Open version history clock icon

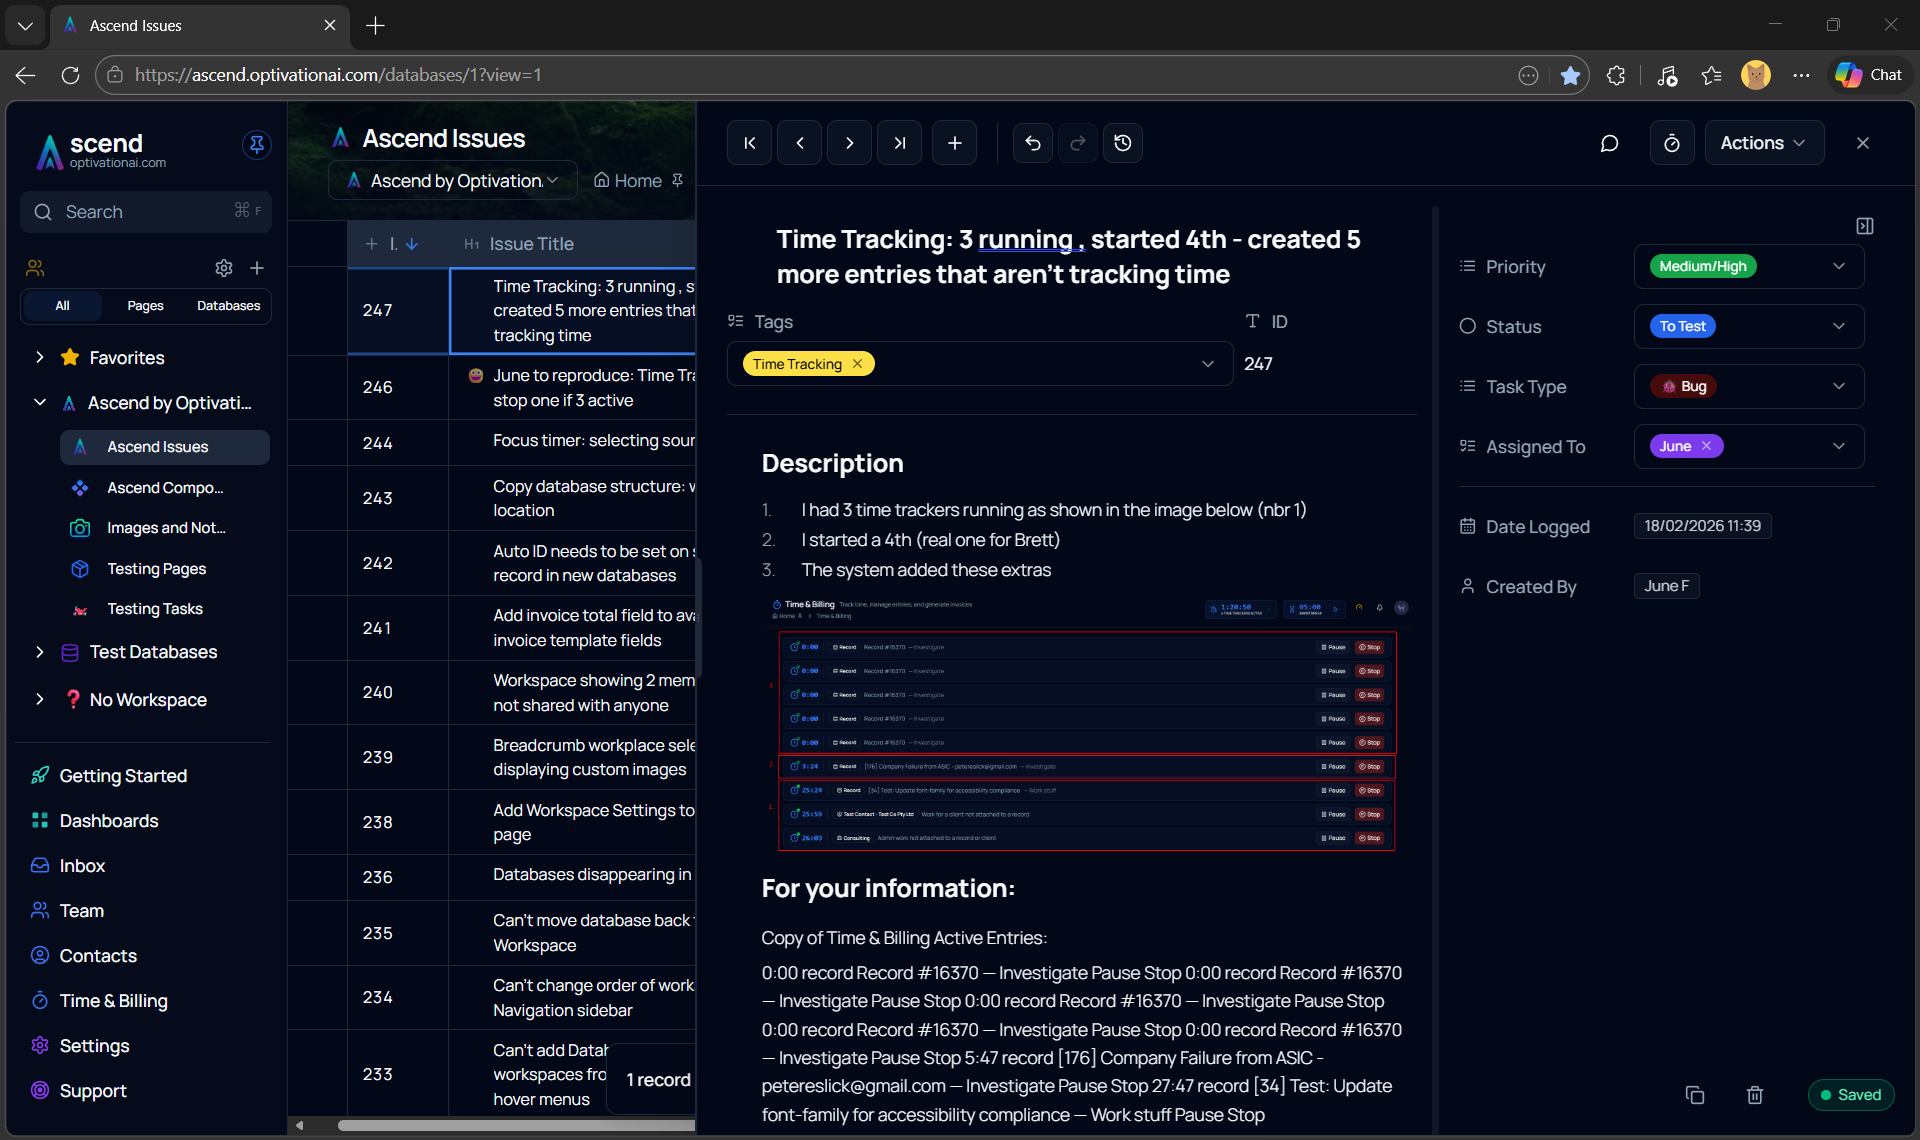click(x=1123, y=143)
